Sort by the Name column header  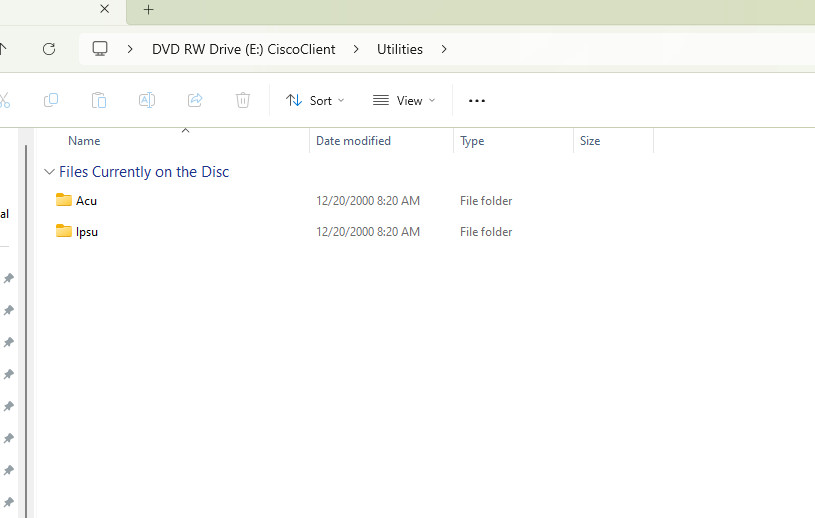(x=84, y=141)
